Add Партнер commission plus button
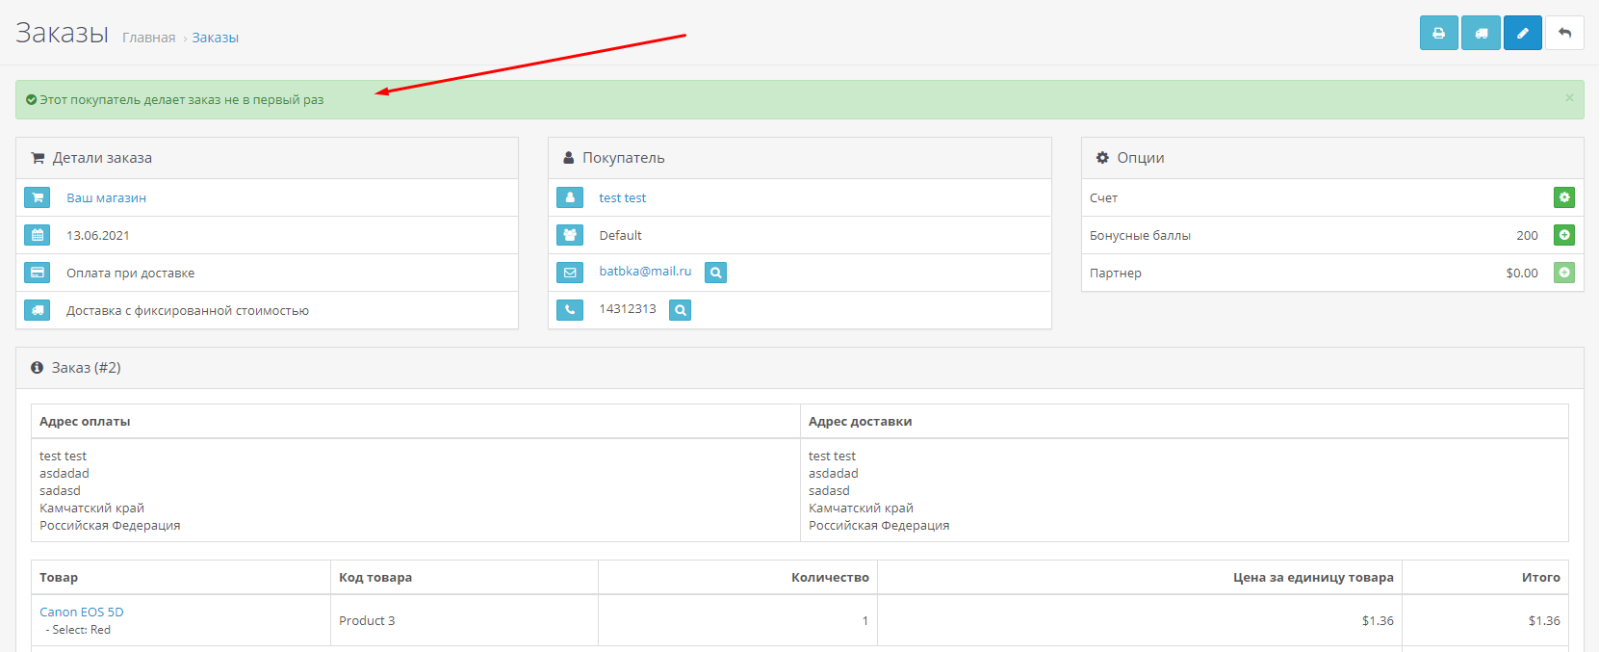The width and height of the screenshot is (1600, 652). (x=1564, y=272)
